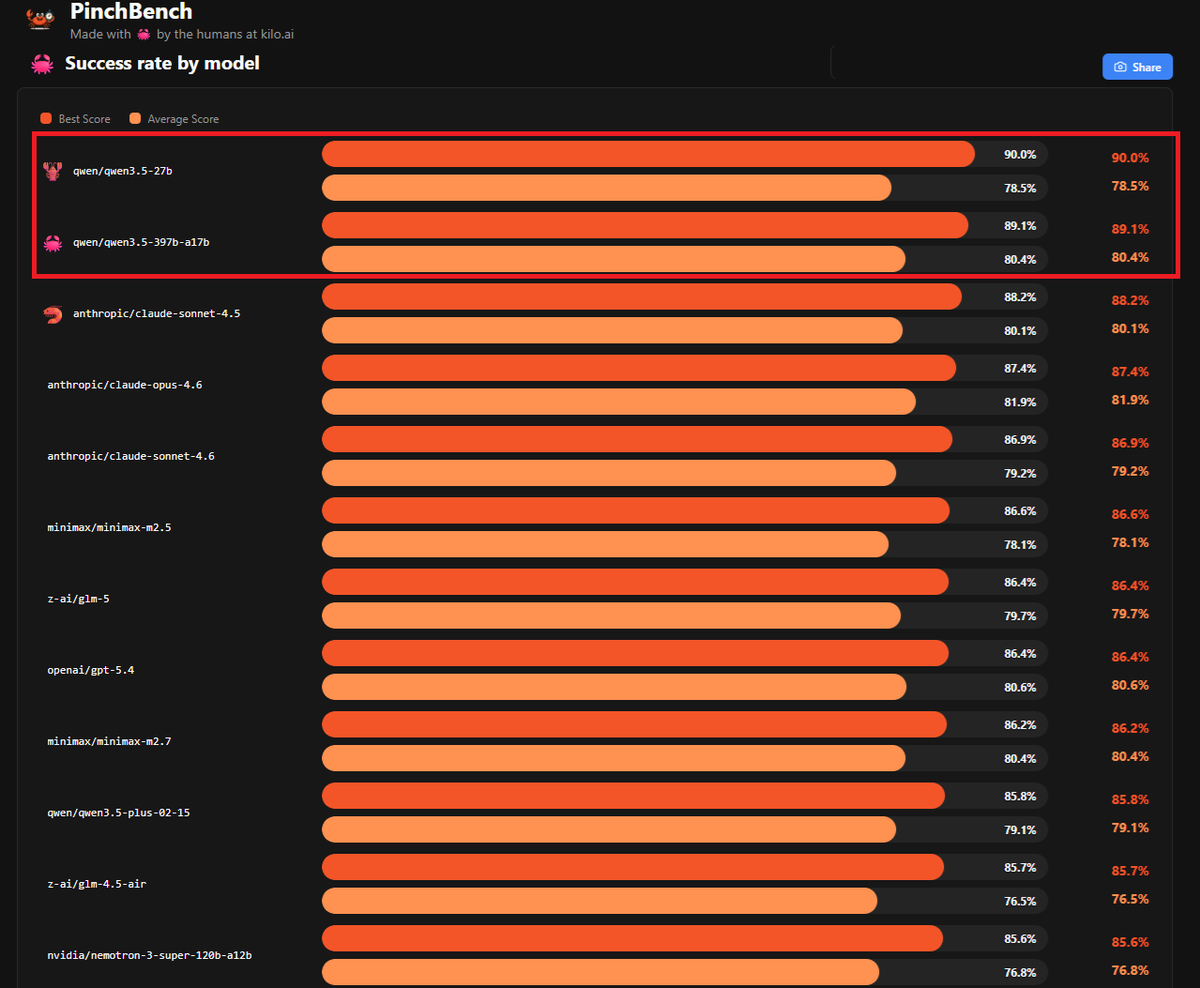Click the crab icon beside "Success rate by model"
1200x988 pixels.
pos(42,64)
